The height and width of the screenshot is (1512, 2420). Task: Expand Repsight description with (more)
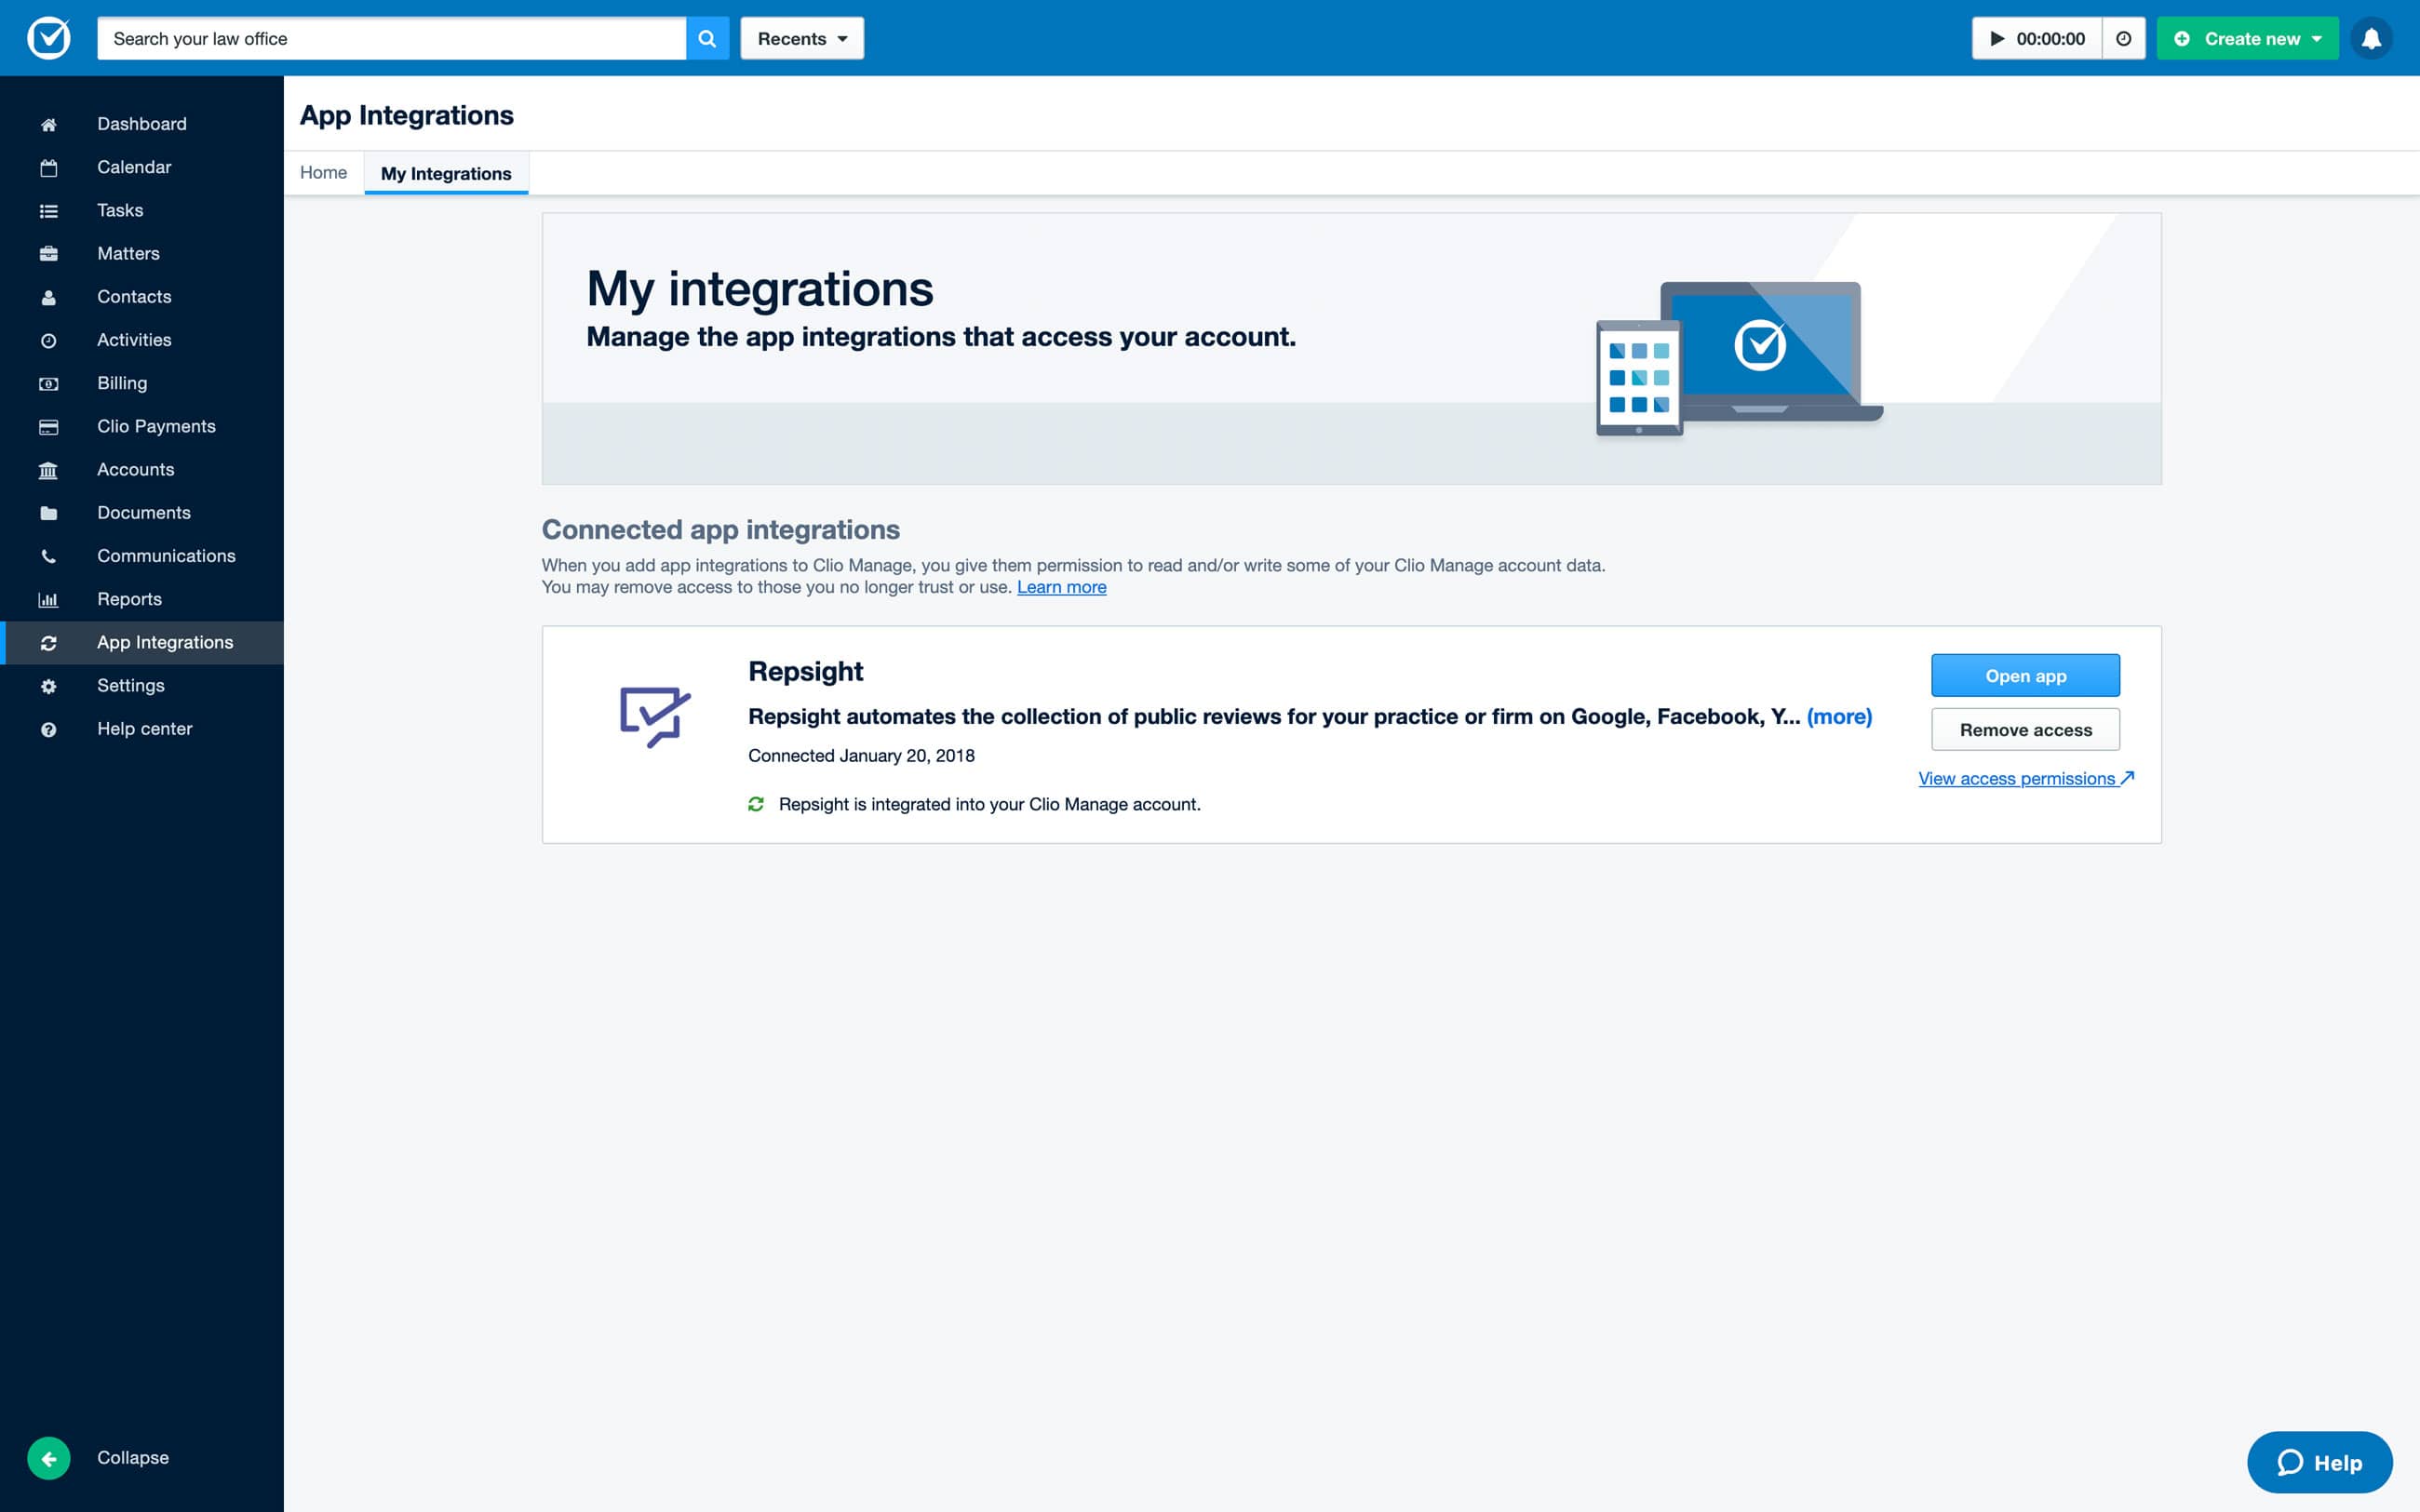tap(1839, 716)
